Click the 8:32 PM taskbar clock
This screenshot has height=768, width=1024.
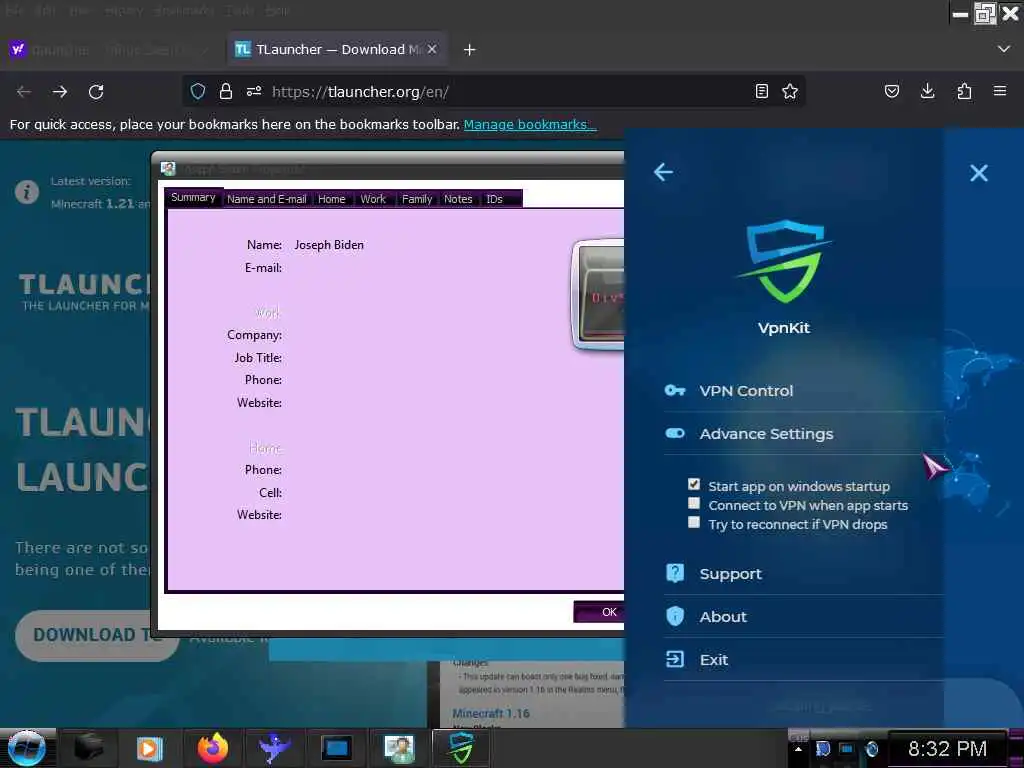click(947, 748)
